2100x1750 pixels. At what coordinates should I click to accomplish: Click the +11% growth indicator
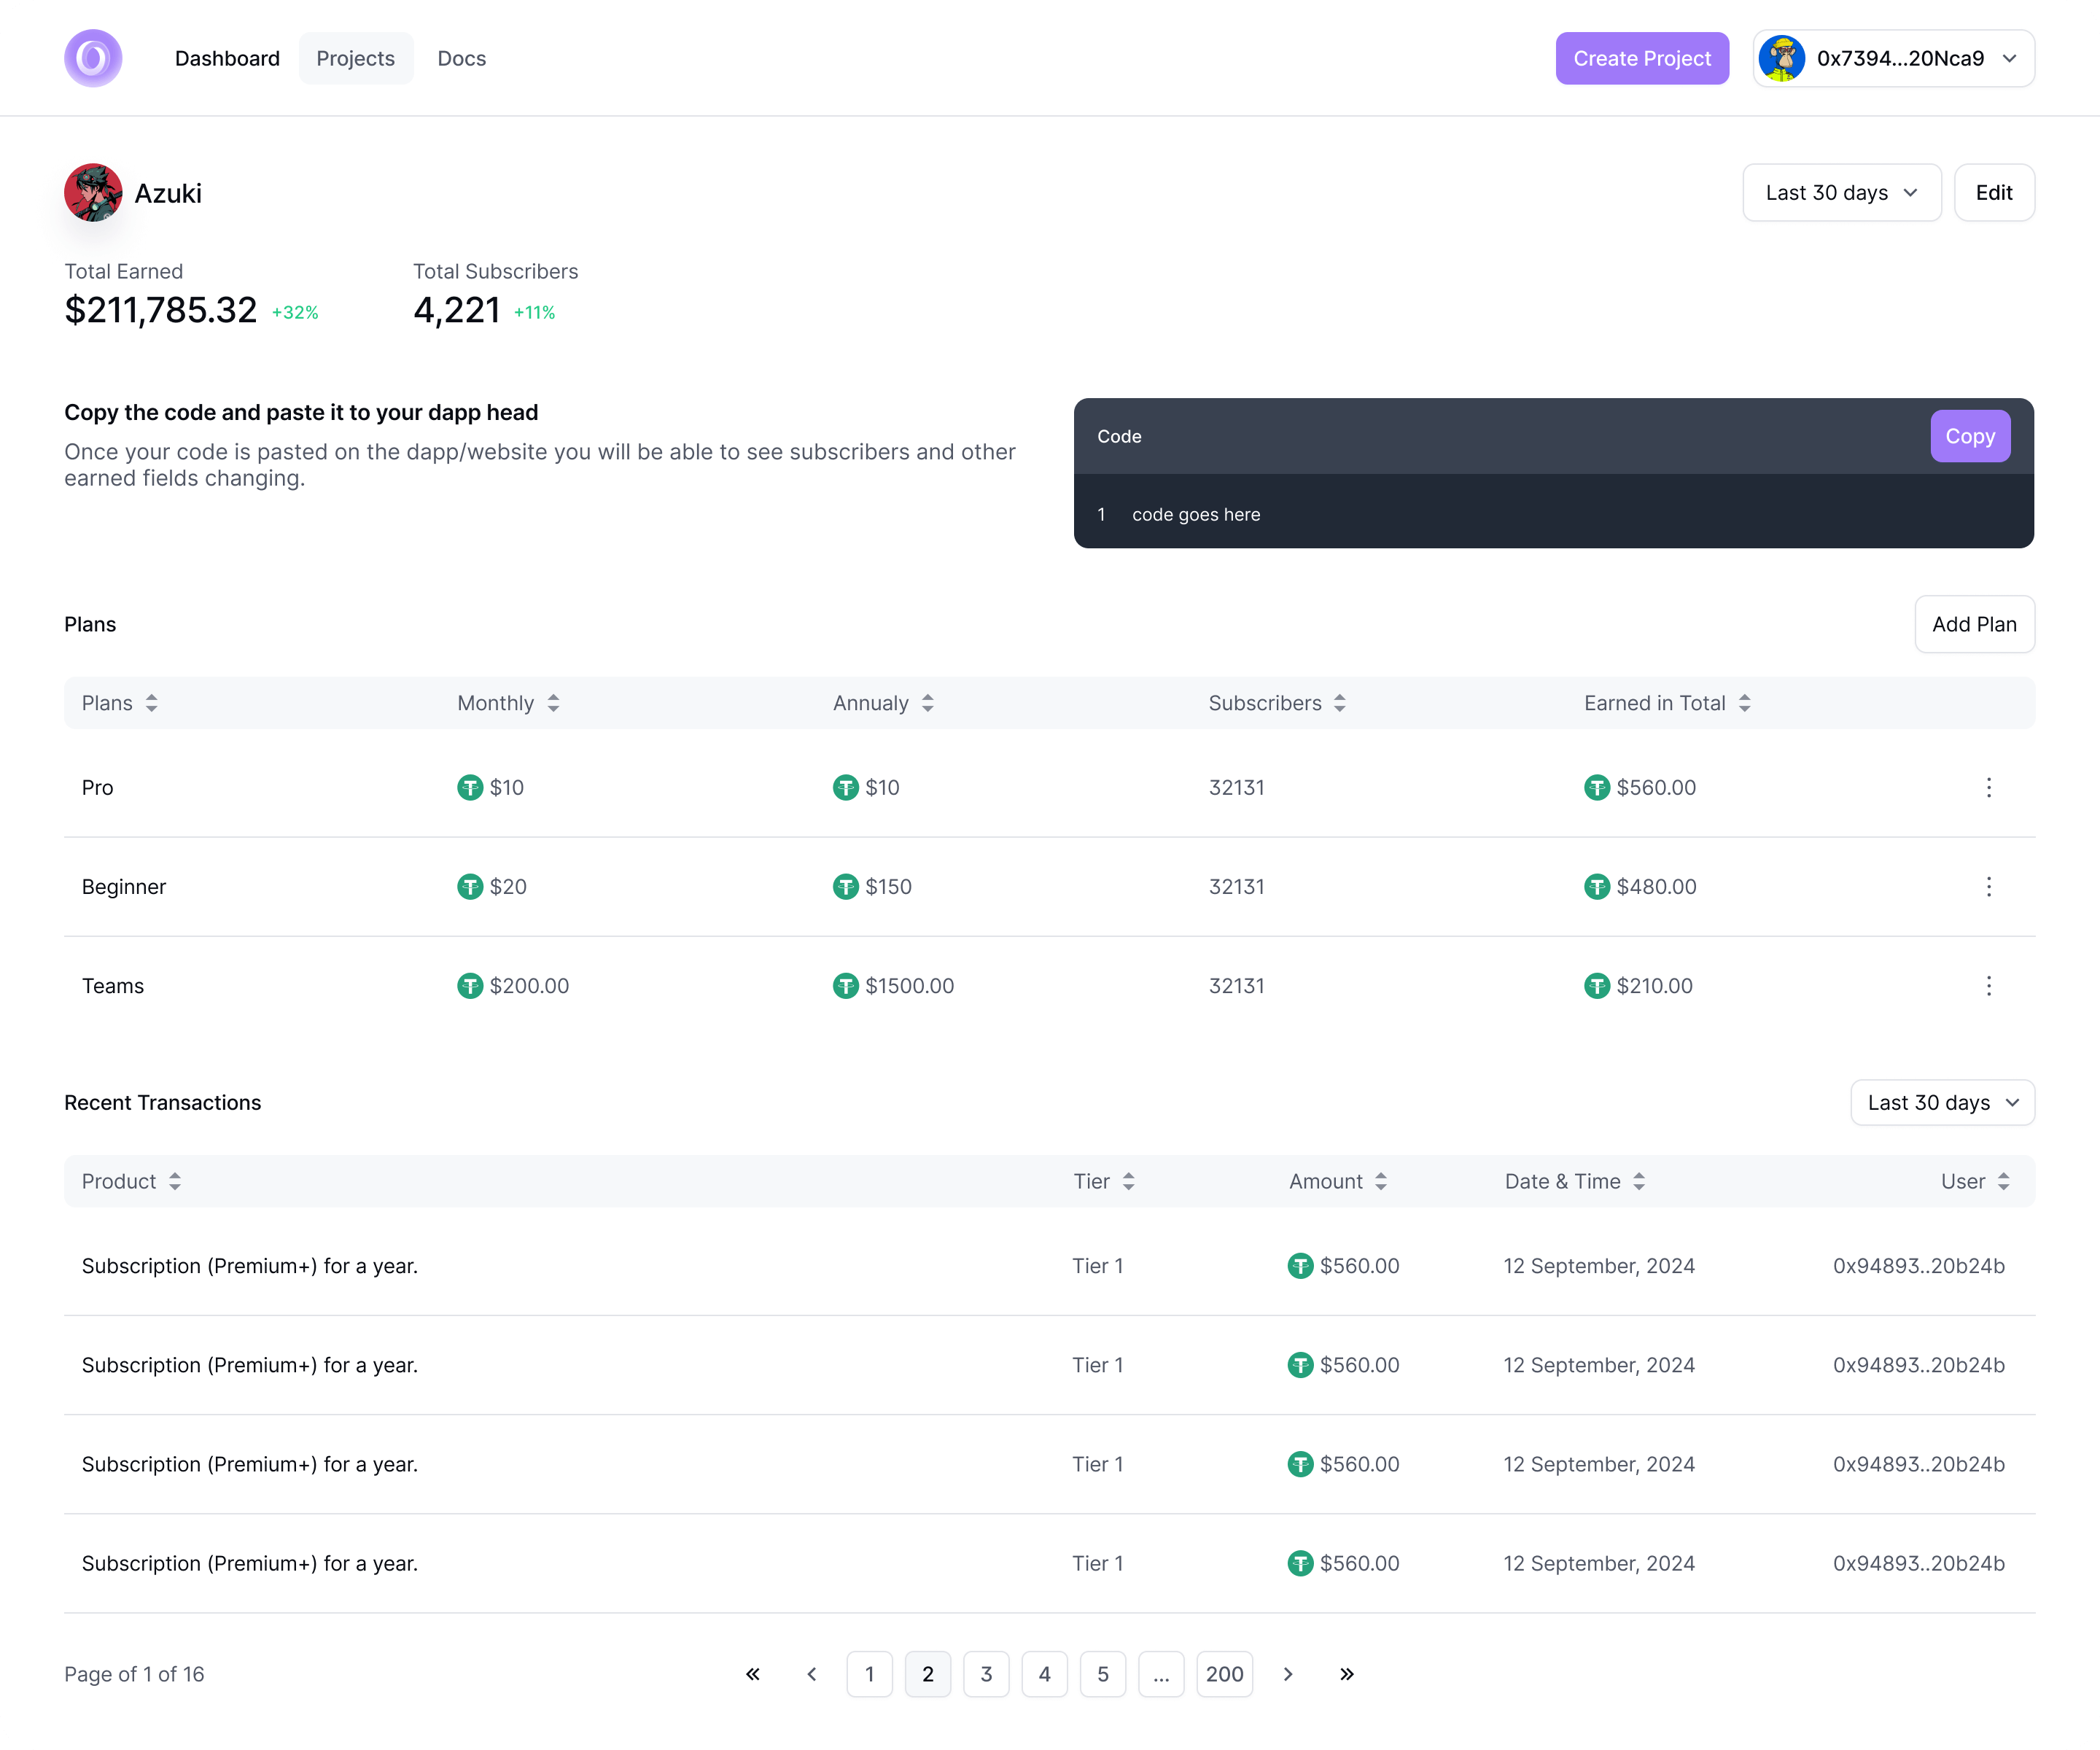click(x=534, y=313)
